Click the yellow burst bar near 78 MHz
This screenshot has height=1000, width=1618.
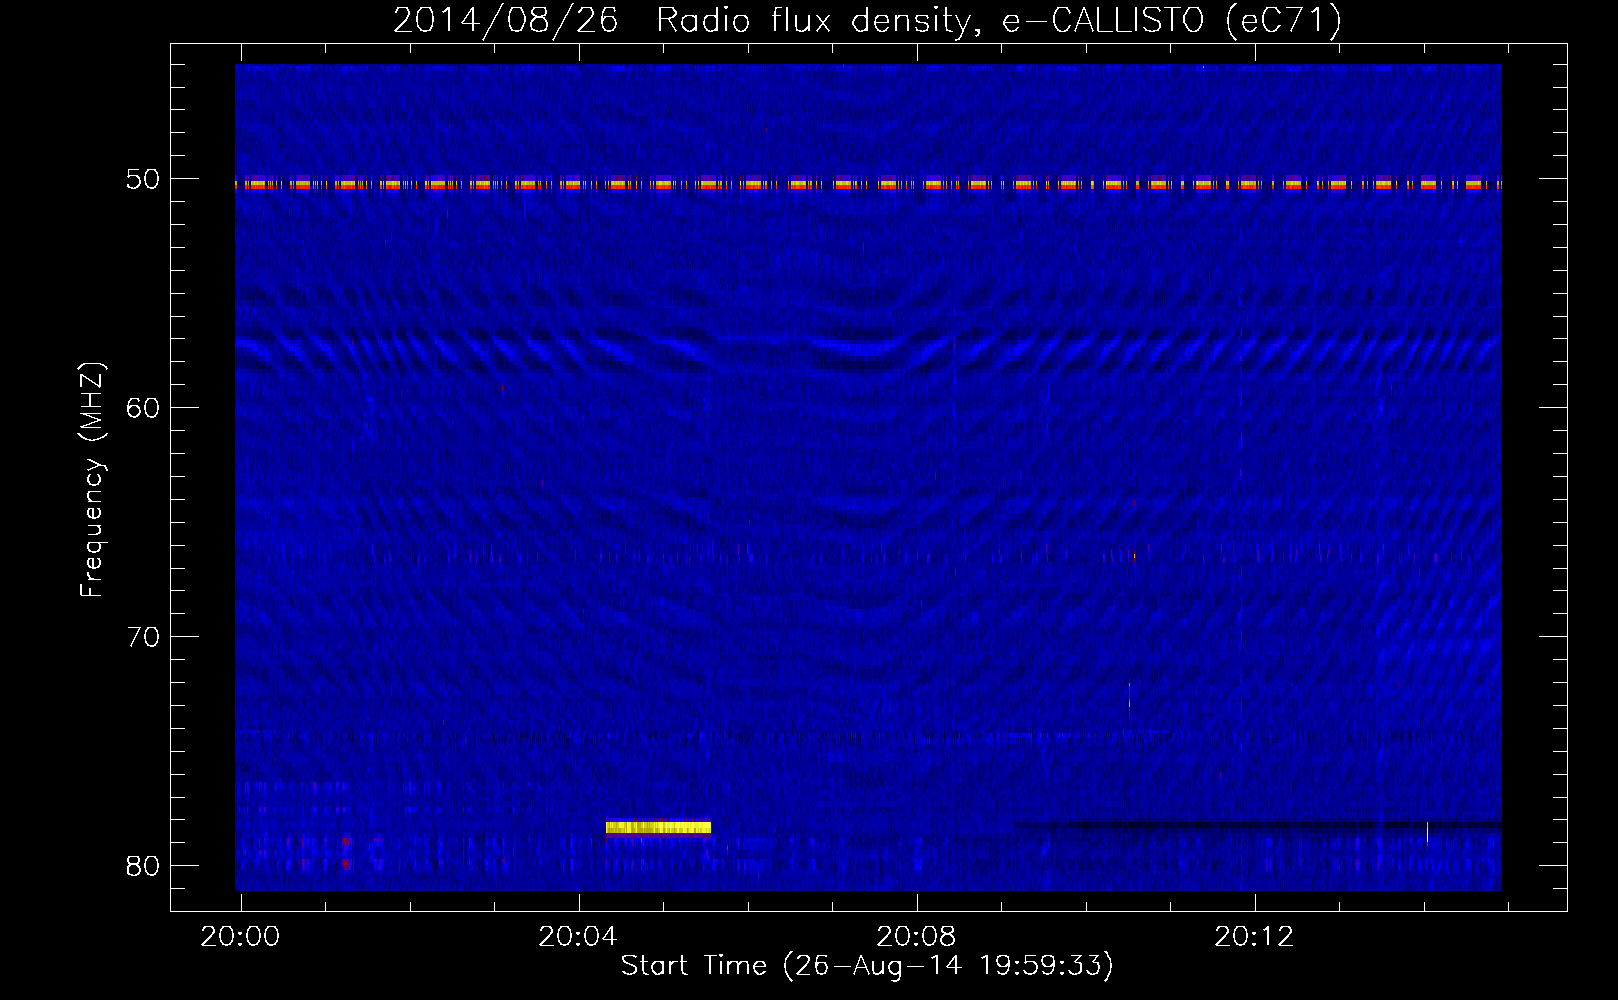(x=658, y=827)
